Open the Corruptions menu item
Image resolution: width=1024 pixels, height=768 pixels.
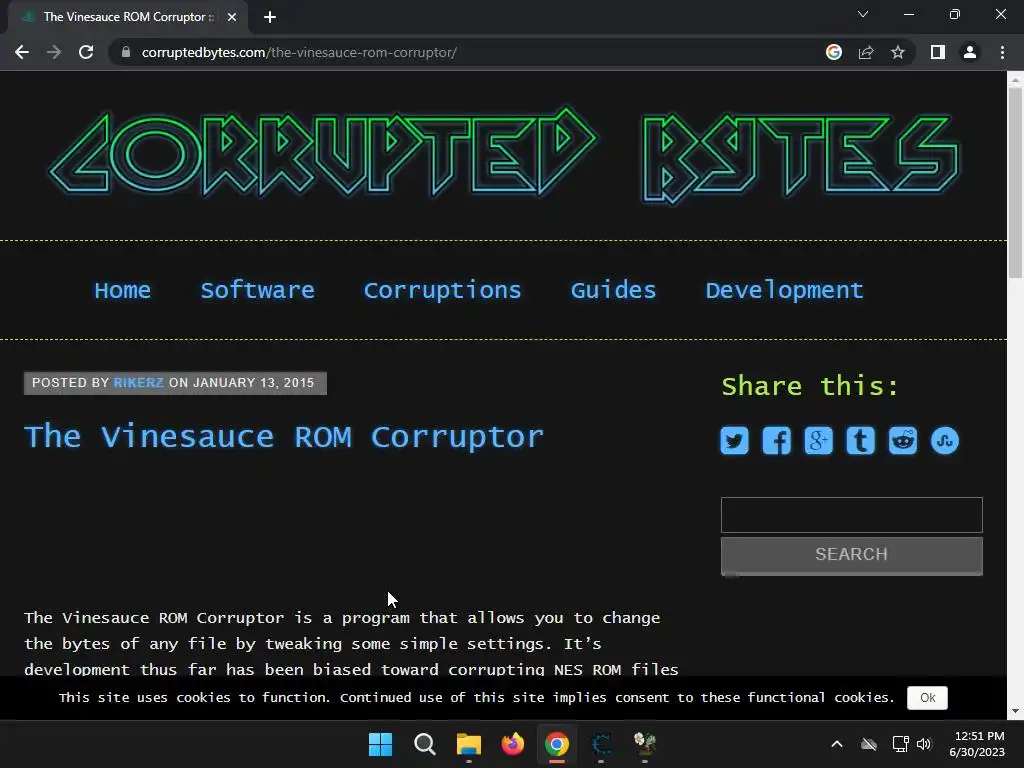[x=443, y=290]
